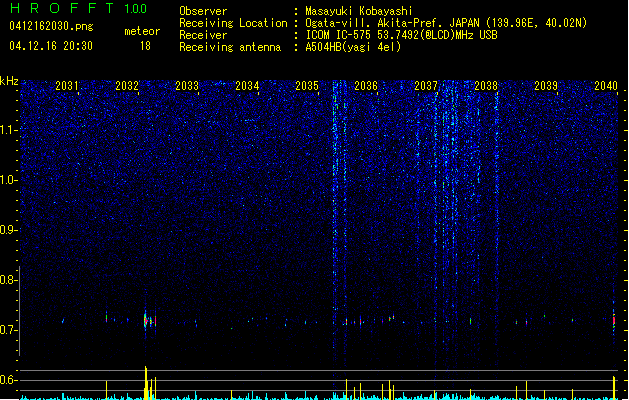629x400 pixels.
Task: Click the 2032 time marker
Action: click(x=127, y=86)
